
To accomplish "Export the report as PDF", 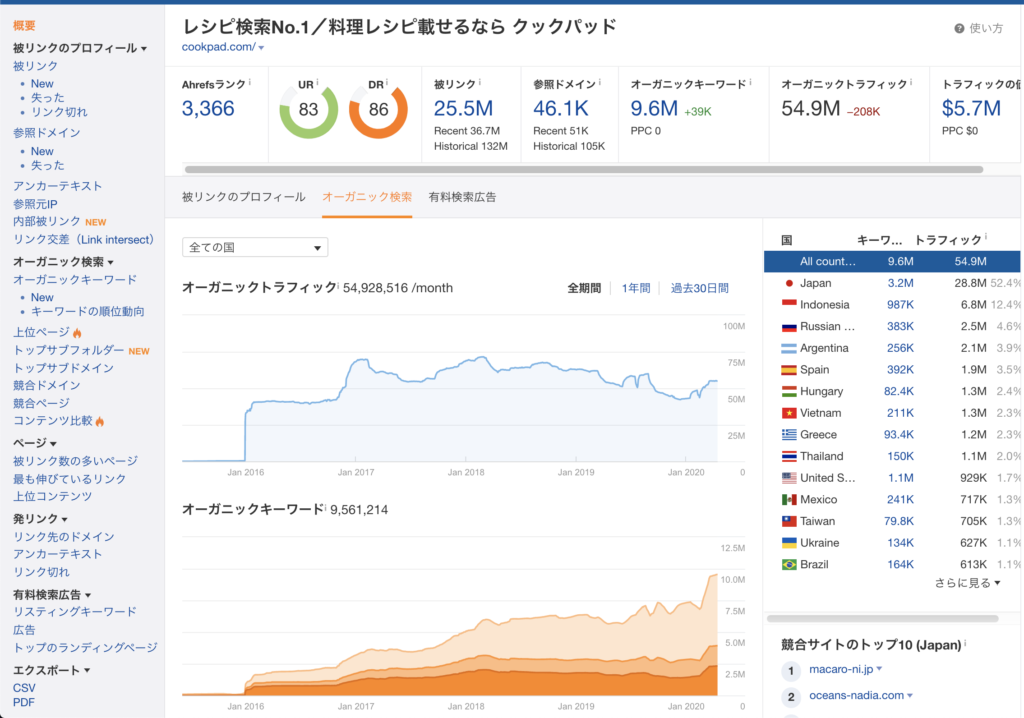I will tap(24, 702).
